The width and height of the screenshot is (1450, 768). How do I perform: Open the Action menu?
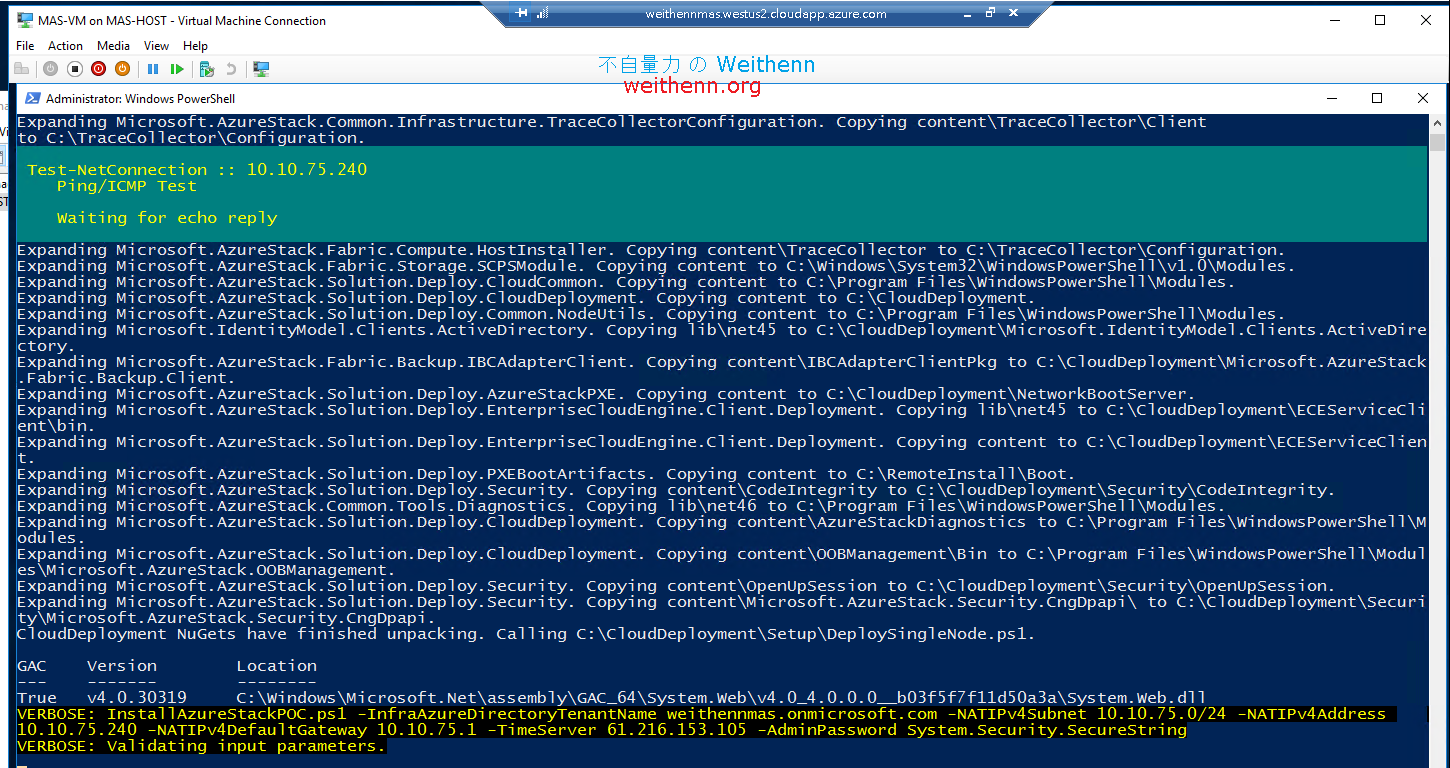(x=65, y=45)
